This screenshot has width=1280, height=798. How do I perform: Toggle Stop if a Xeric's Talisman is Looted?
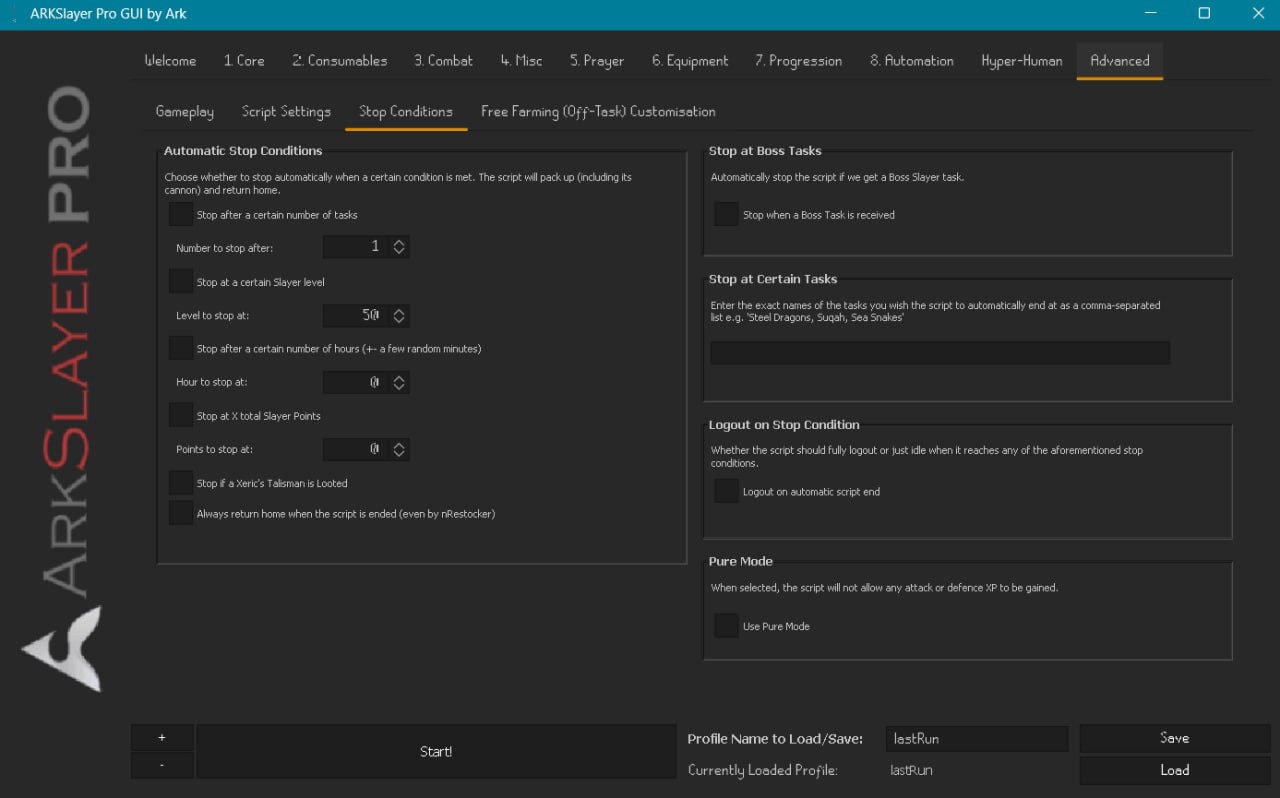coord(181,483)
